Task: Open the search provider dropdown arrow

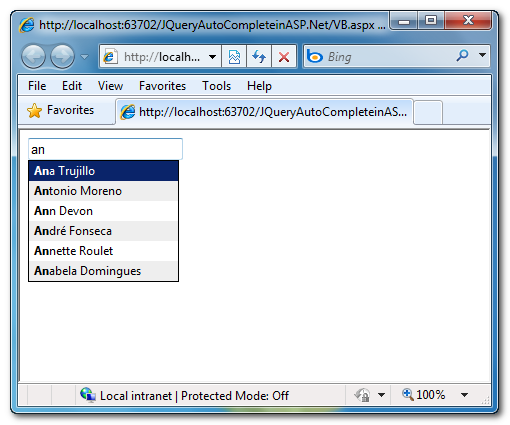Action: click(482, 55)
